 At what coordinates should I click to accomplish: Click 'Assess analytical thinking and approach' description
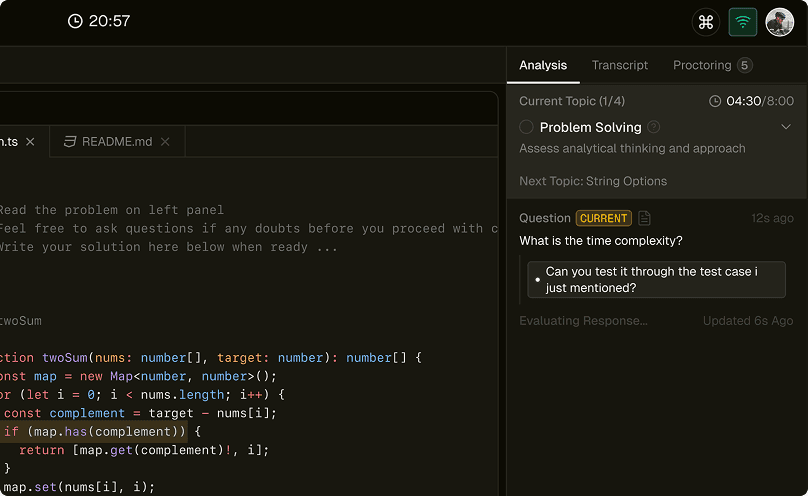pyautogui.click(x=632, y=148)
